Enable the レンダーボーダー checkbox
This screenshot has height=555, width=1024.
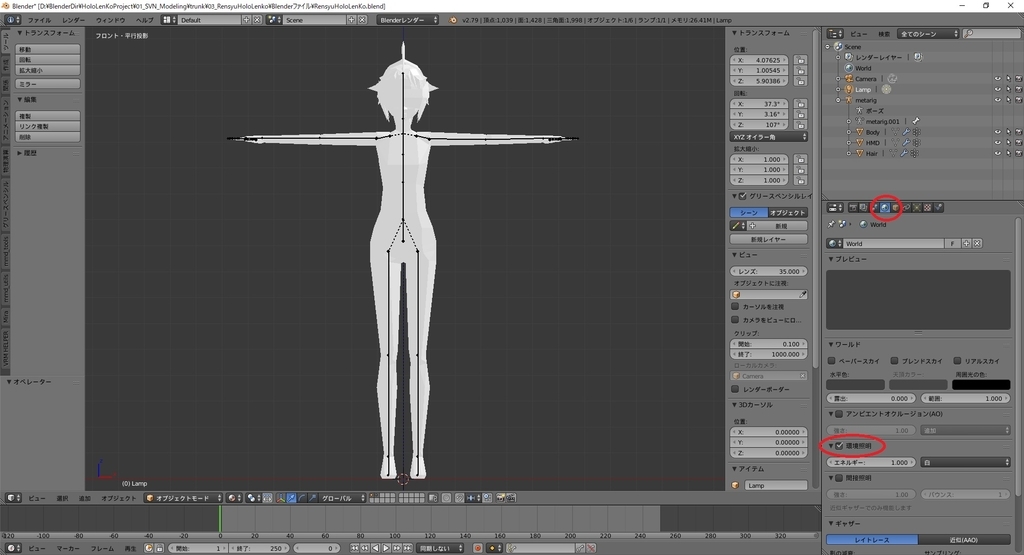coord(735,389)
